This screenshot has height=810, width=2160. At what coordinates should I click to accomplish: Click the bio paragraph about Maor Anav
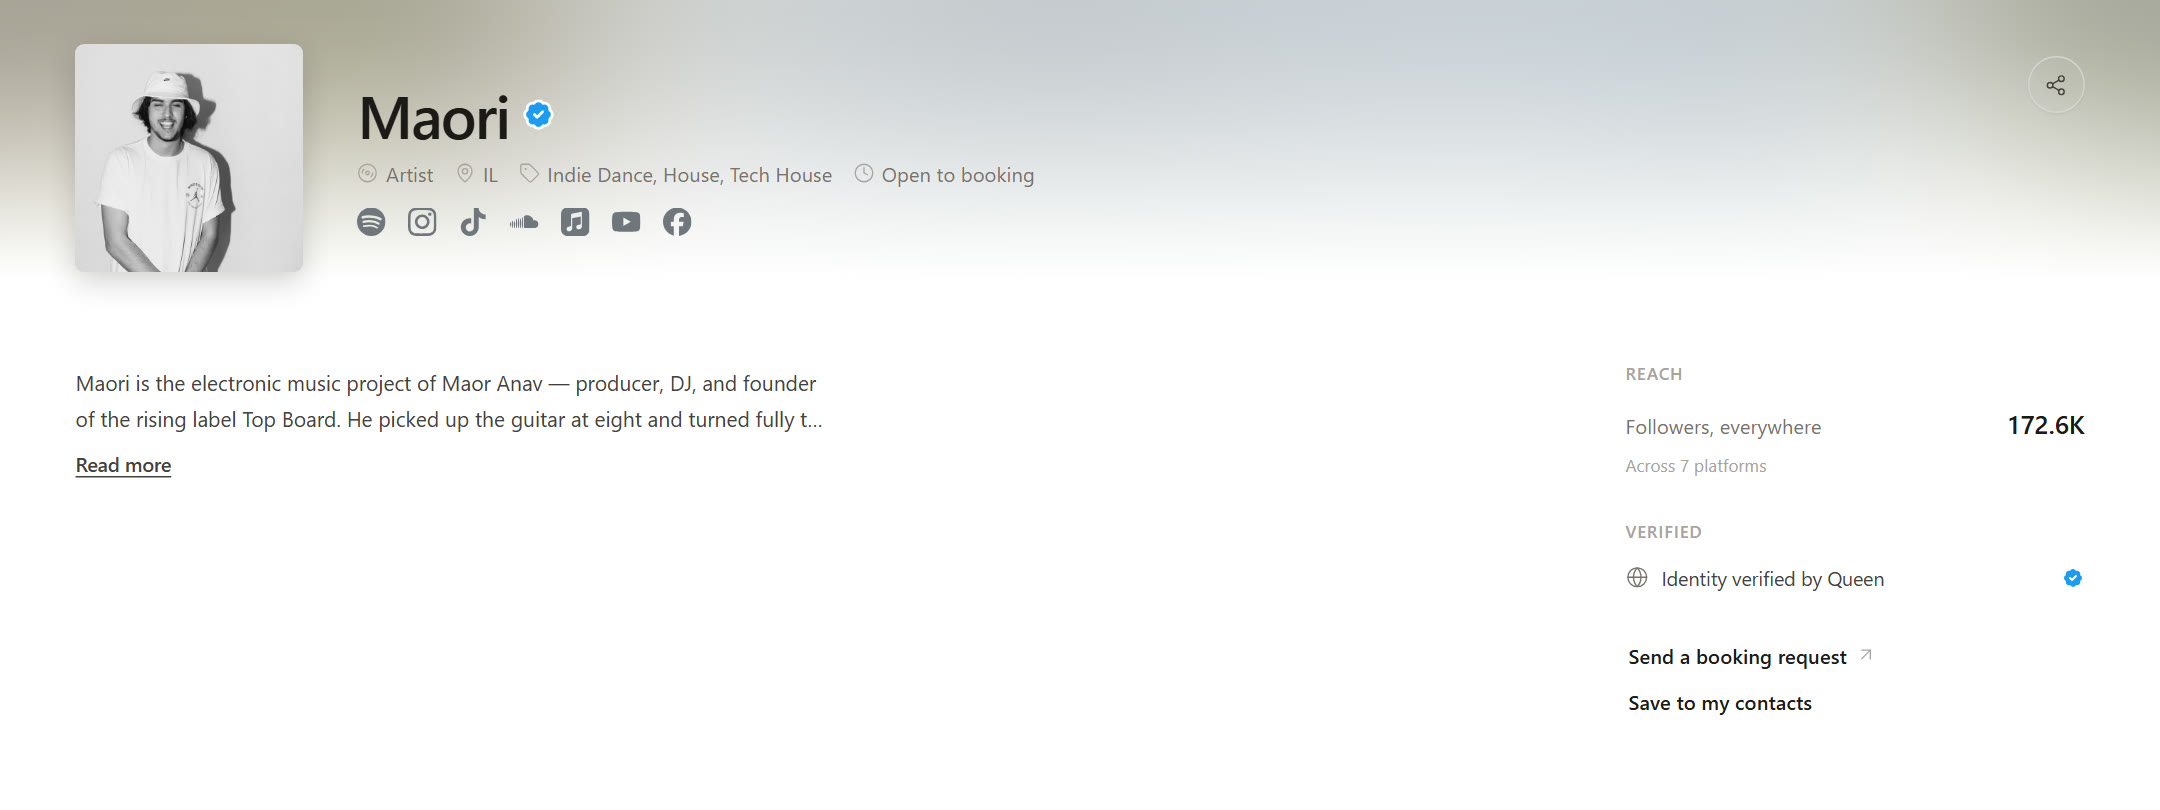(x=449, y=402)
